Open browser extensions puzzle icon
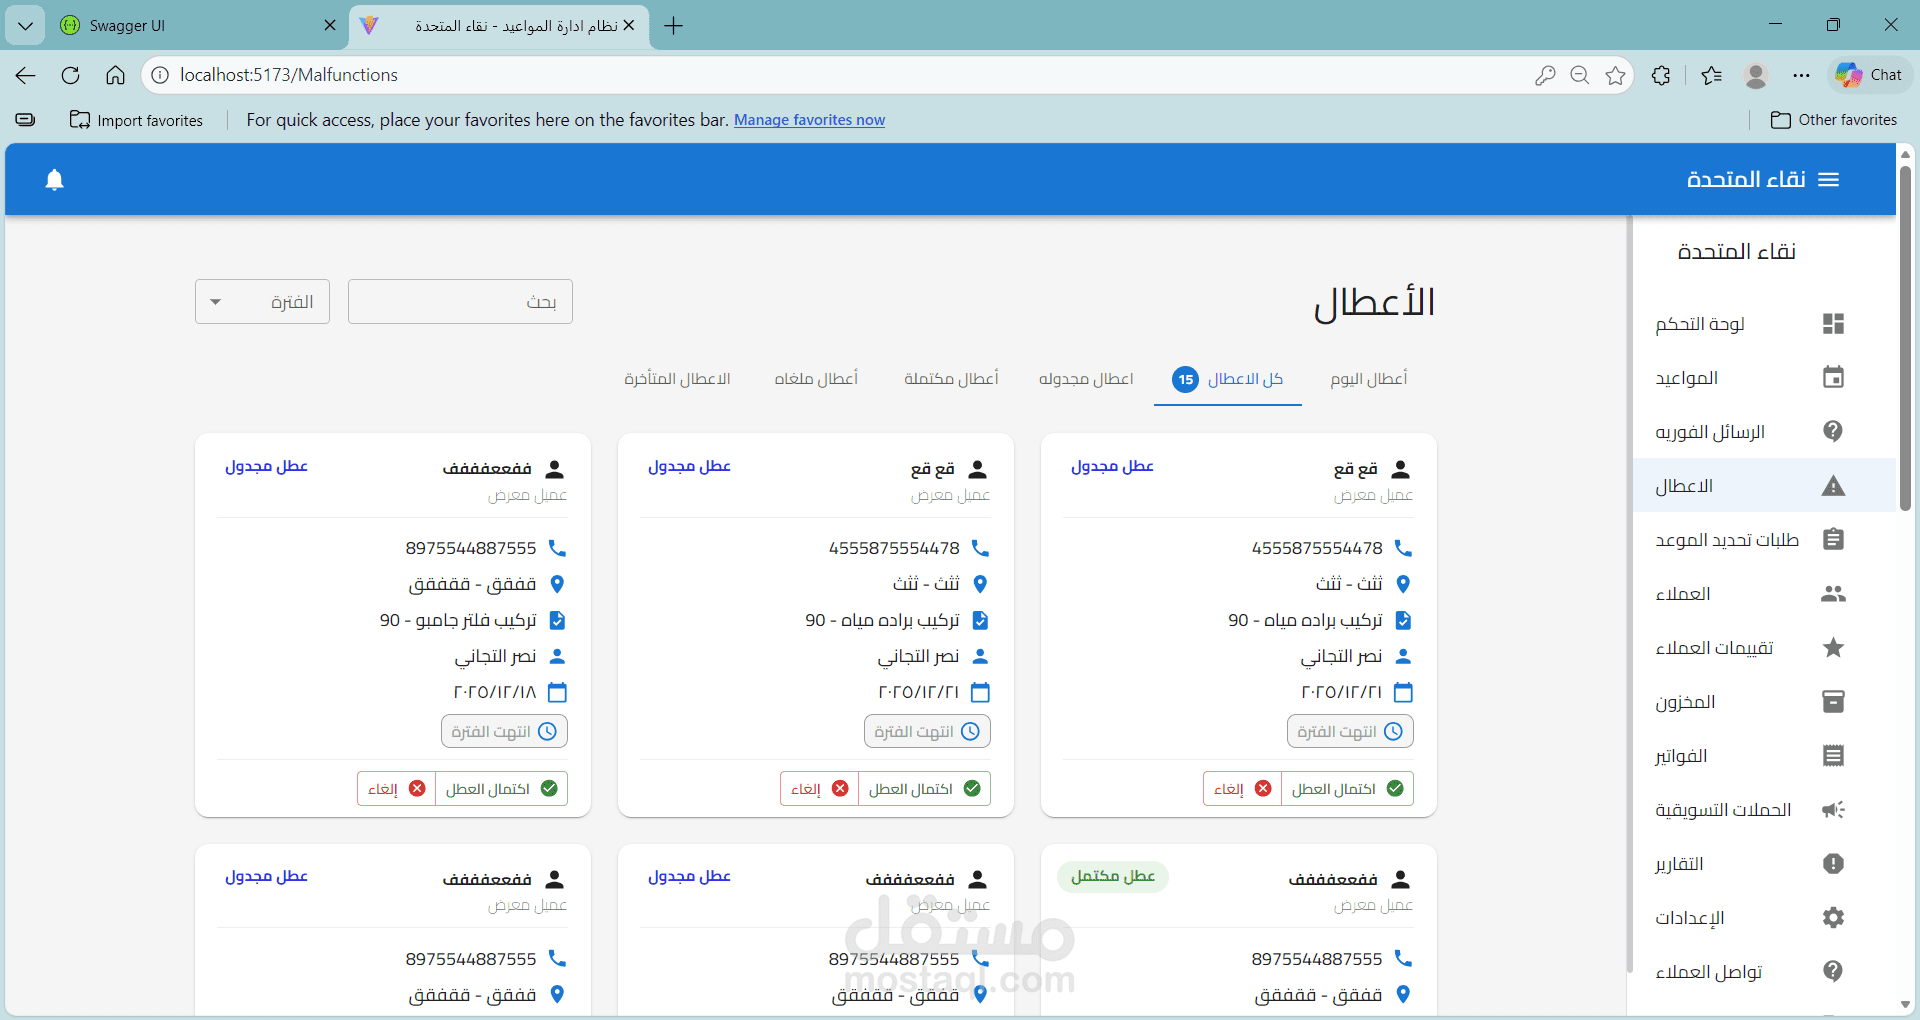The height and width of the screenshot is (1020, 1920). (1661, 75)
